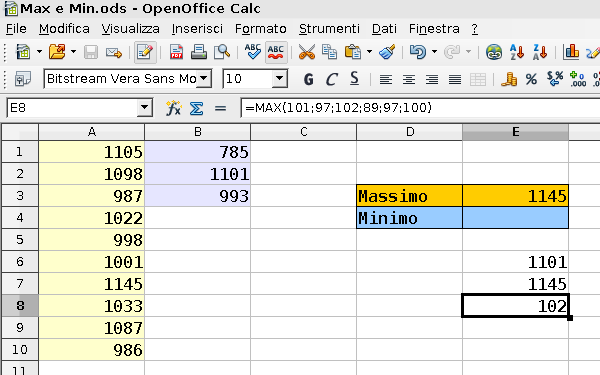Open the Modifica menu
The height and width of the screenshot is (375, 600).
[64, 29]
